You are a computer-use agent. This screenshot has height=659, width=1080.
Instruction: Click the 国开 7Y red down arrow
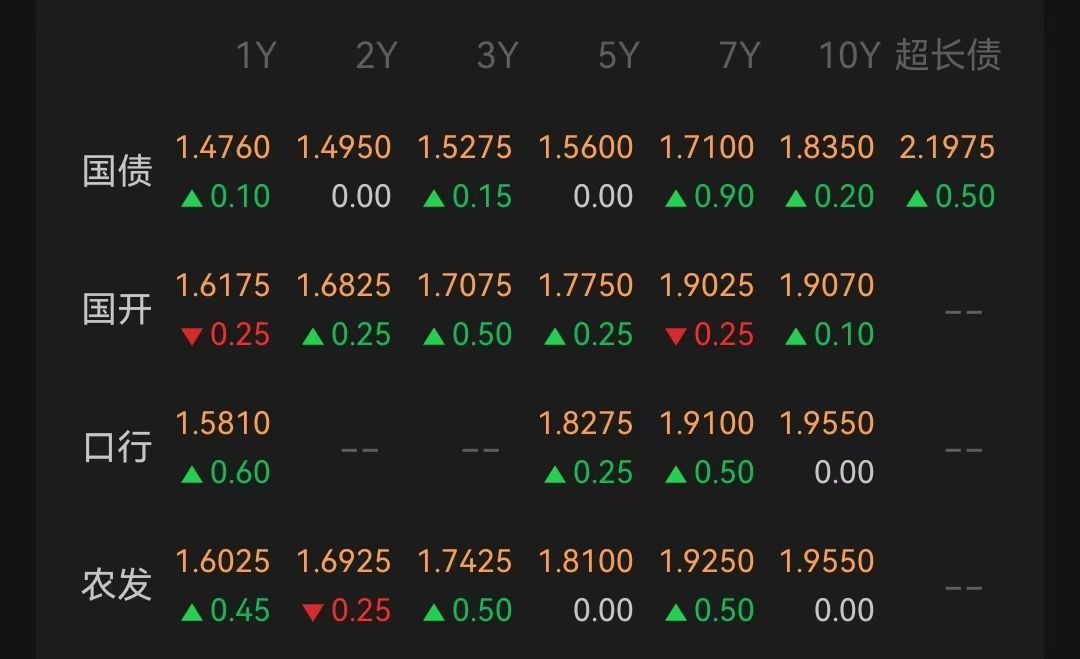tap(676, 336)
